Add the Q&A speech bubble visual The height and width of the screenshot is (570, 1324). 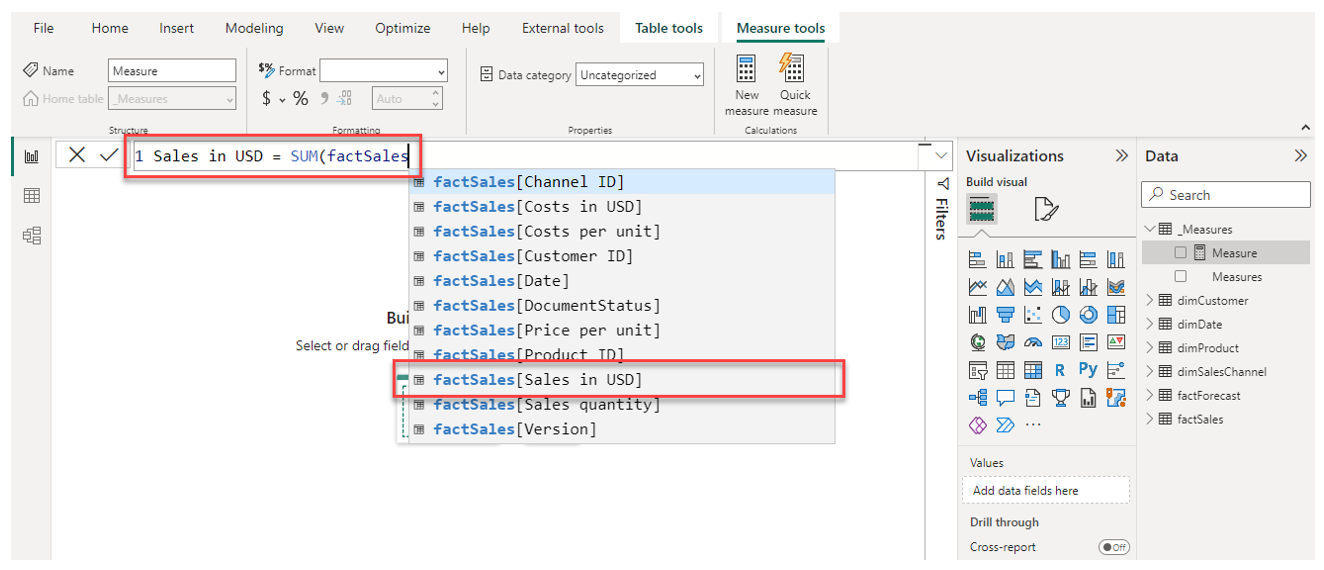click(x=1006, y=398)
